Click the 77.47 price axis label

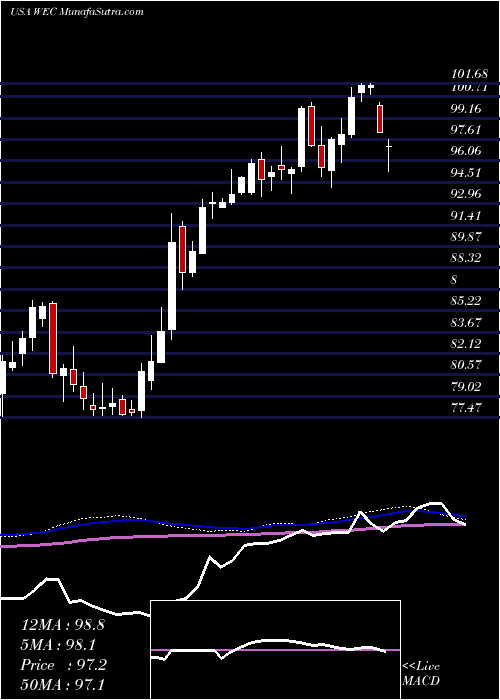click(467, 407)
